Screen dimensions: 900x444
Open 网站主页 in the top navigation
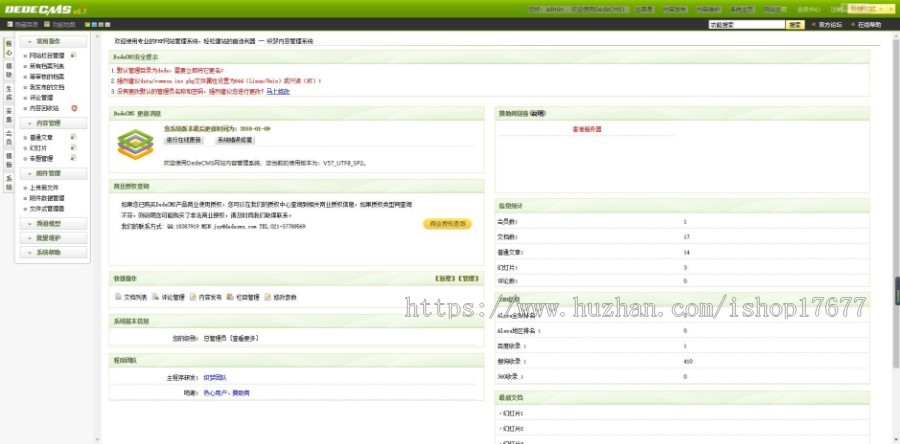[x=775, y=10]
